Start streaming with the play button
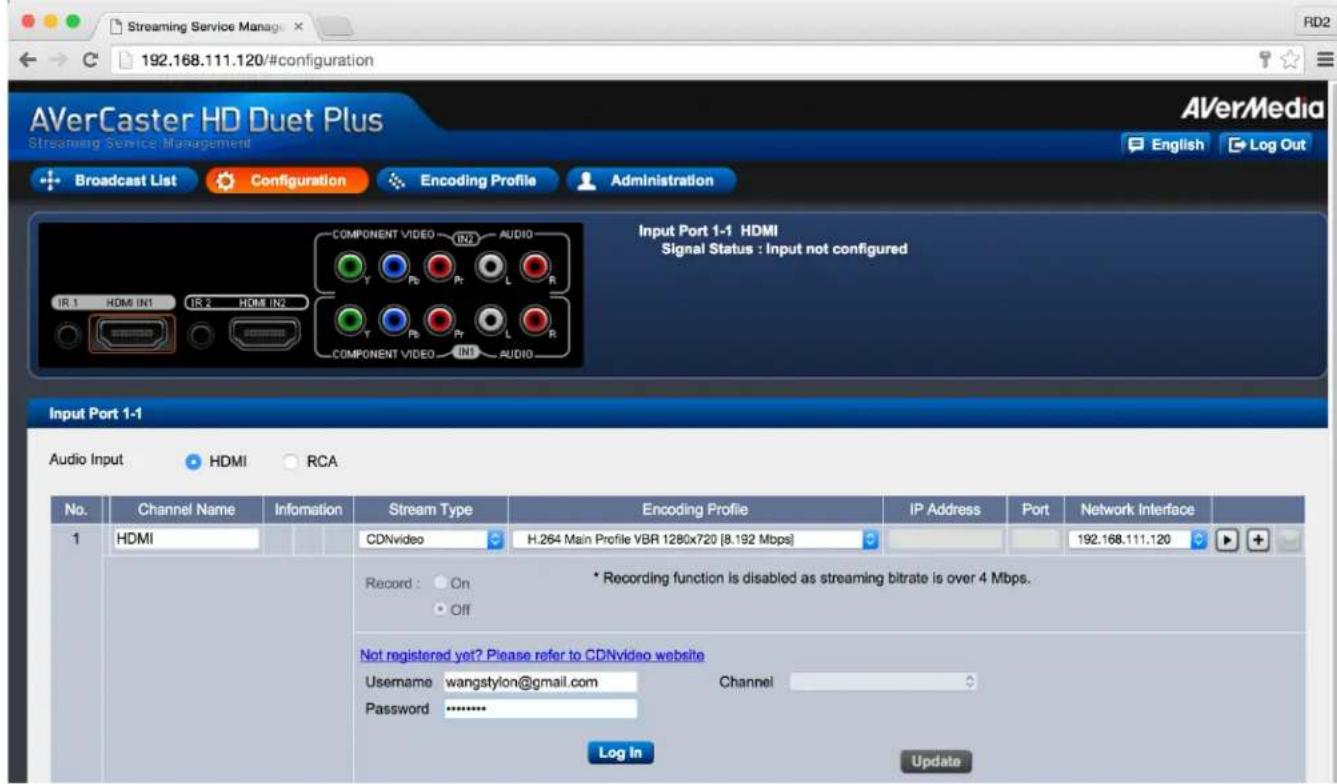The height and width of the screenshot is (784, 1337). (1227, 539)
